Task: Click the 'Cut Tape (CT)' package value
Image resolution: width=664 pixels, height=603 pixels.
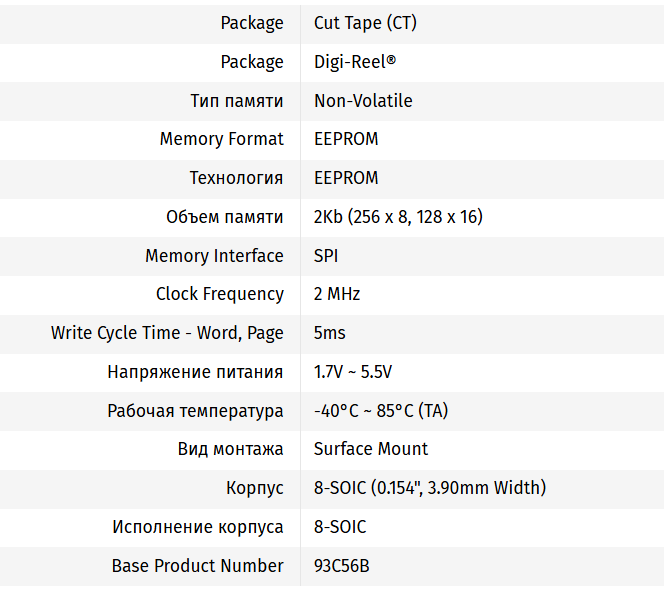Action: coord(365,23)
